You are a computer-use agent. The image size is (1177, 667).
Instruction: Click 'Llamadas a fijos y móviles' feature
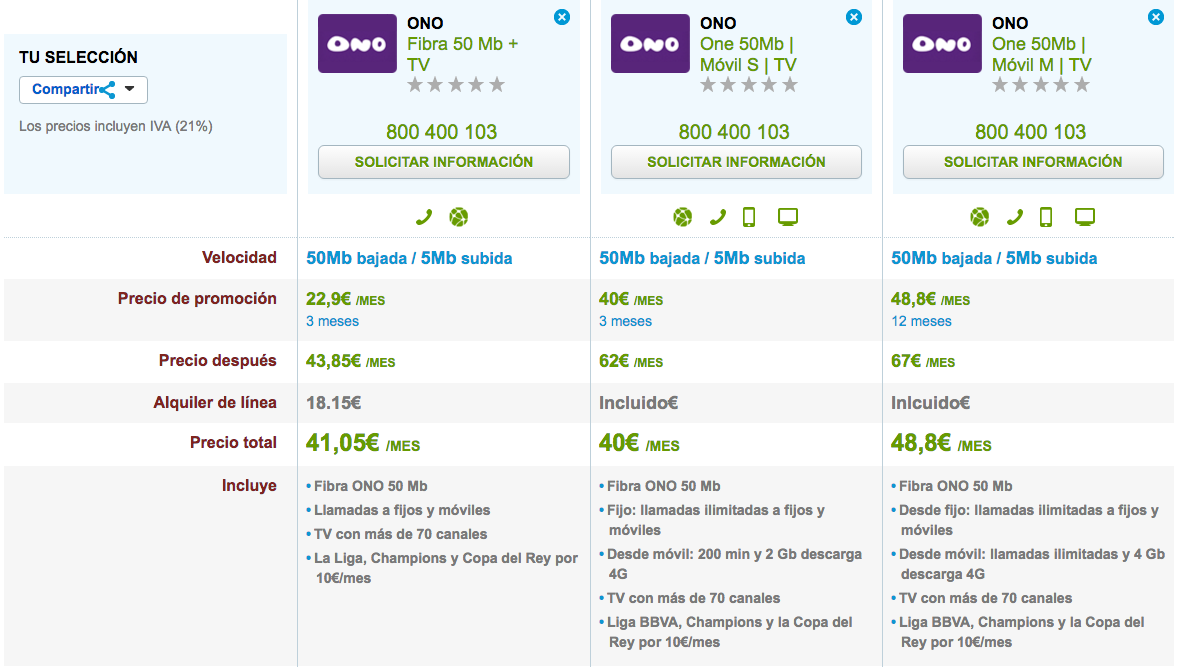click(x=402, y=510)
